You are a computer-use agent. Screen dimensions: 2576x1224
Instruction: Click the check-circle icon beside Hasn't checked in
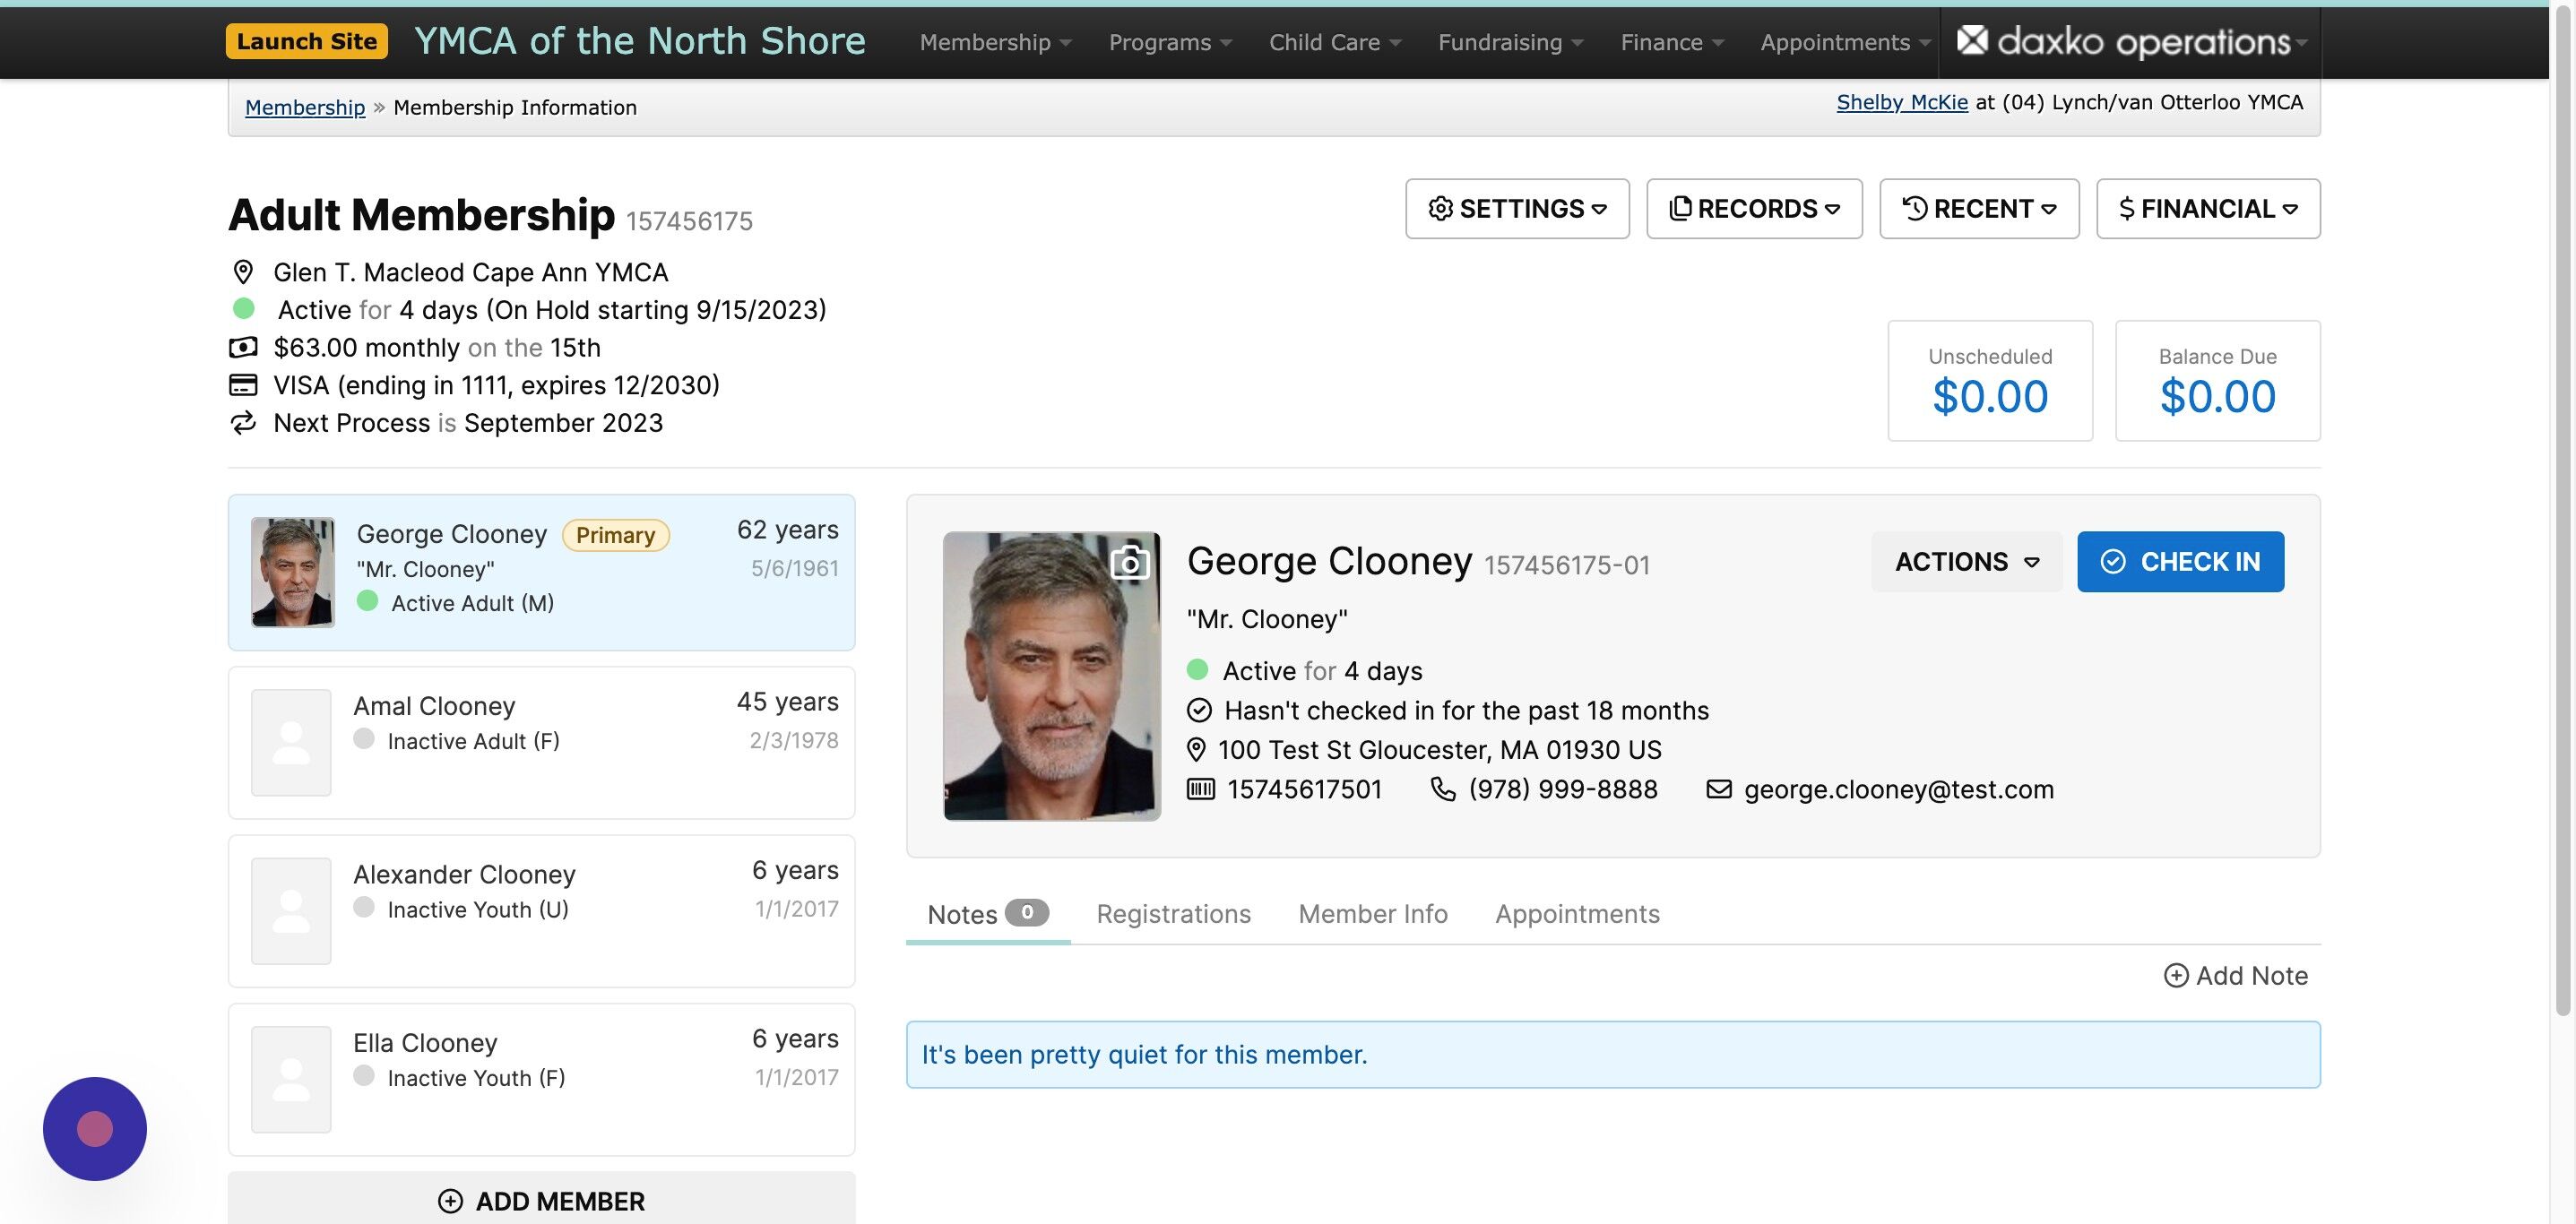pos(1199,710)
